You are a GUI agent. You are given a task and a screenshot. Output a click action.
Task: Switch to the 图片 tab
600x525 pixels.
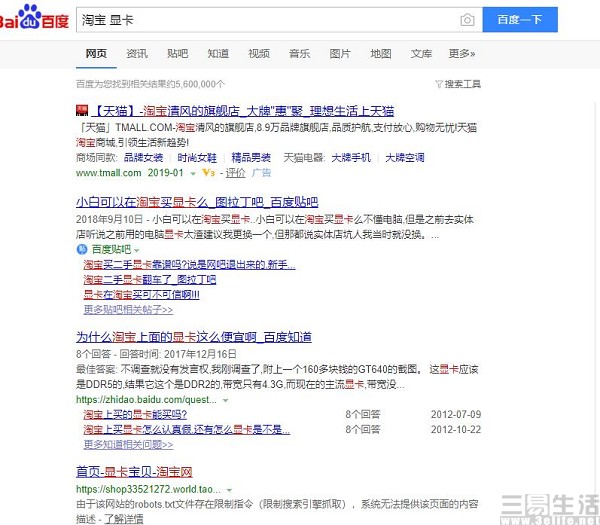point(340,54)
